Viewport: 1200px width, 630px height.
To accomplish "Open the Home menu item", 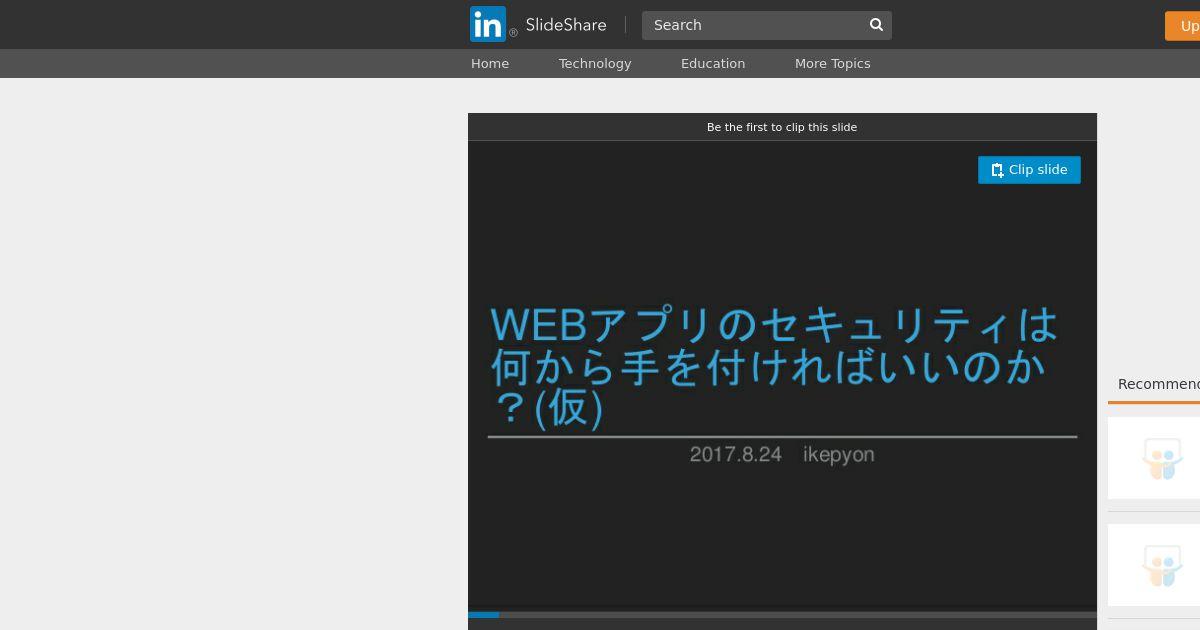I will pyautogui.click(x=490, y=63).
